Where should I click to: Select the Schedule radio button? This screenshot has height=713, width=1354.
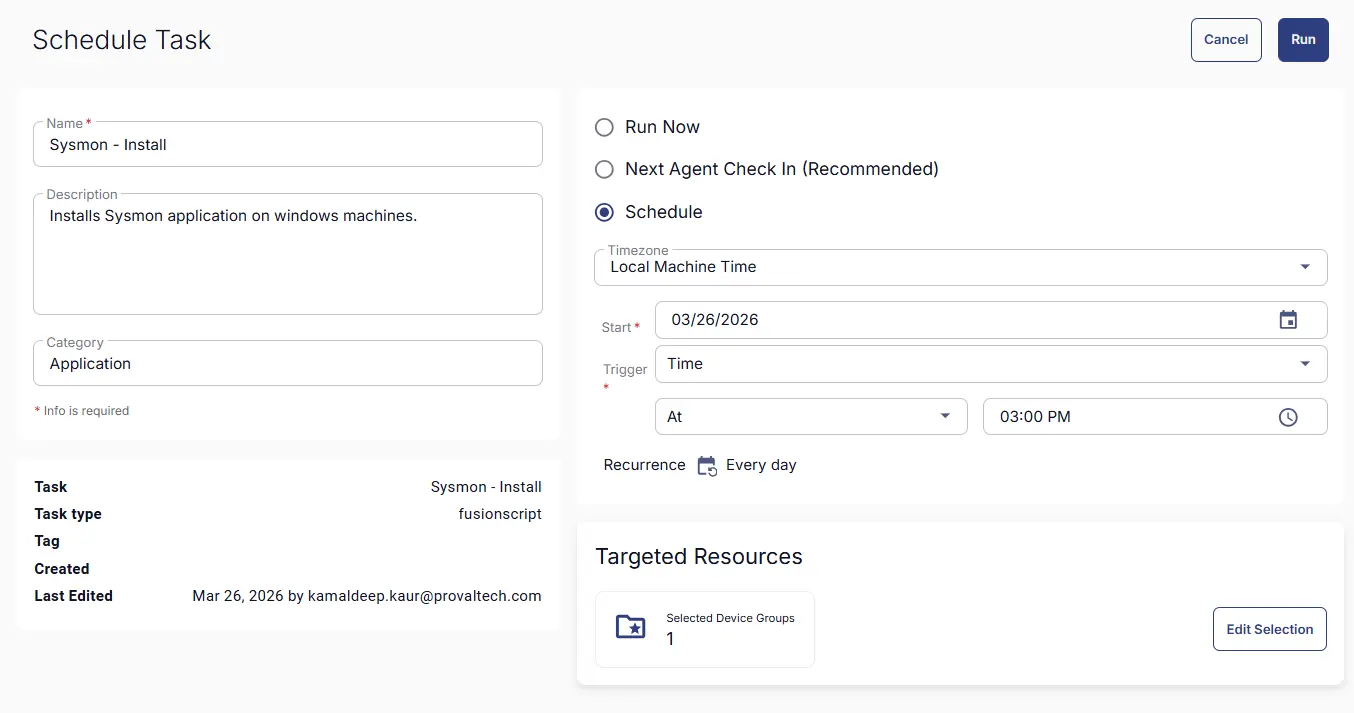[x=604, y=212]
